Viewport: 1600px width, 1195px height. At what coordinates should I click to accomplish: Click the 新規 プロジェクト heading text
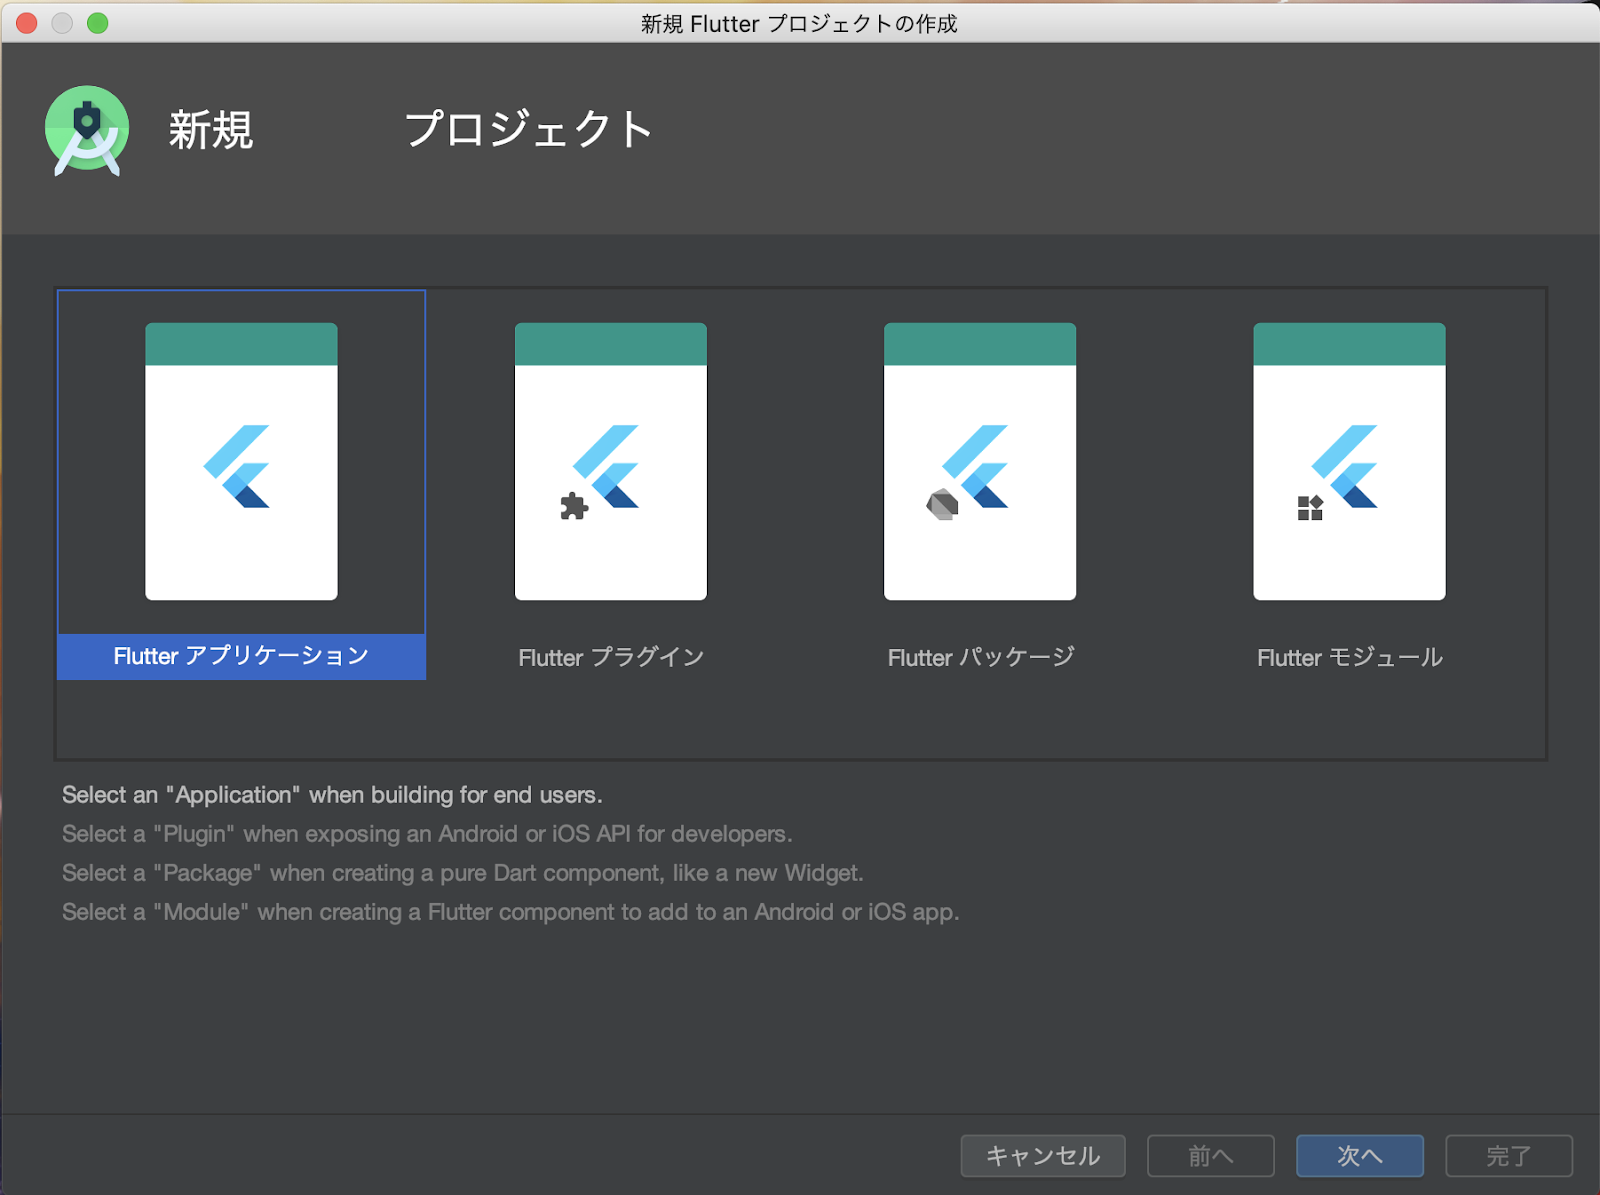411,130
